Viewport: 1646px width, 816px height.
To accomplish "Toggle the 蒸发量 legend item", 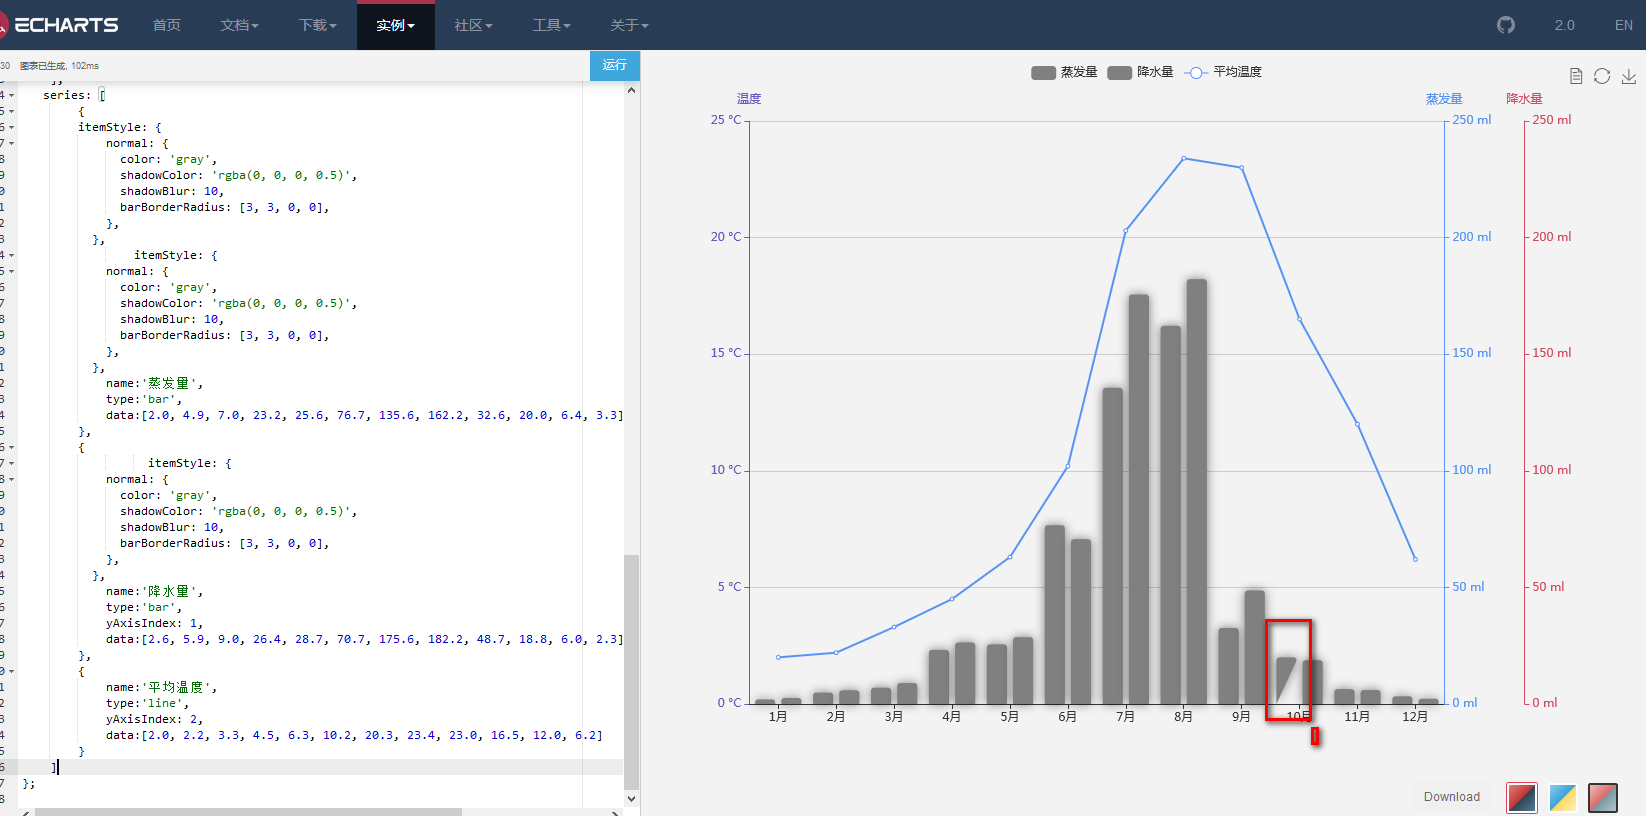I will (x=1064, y=72).
